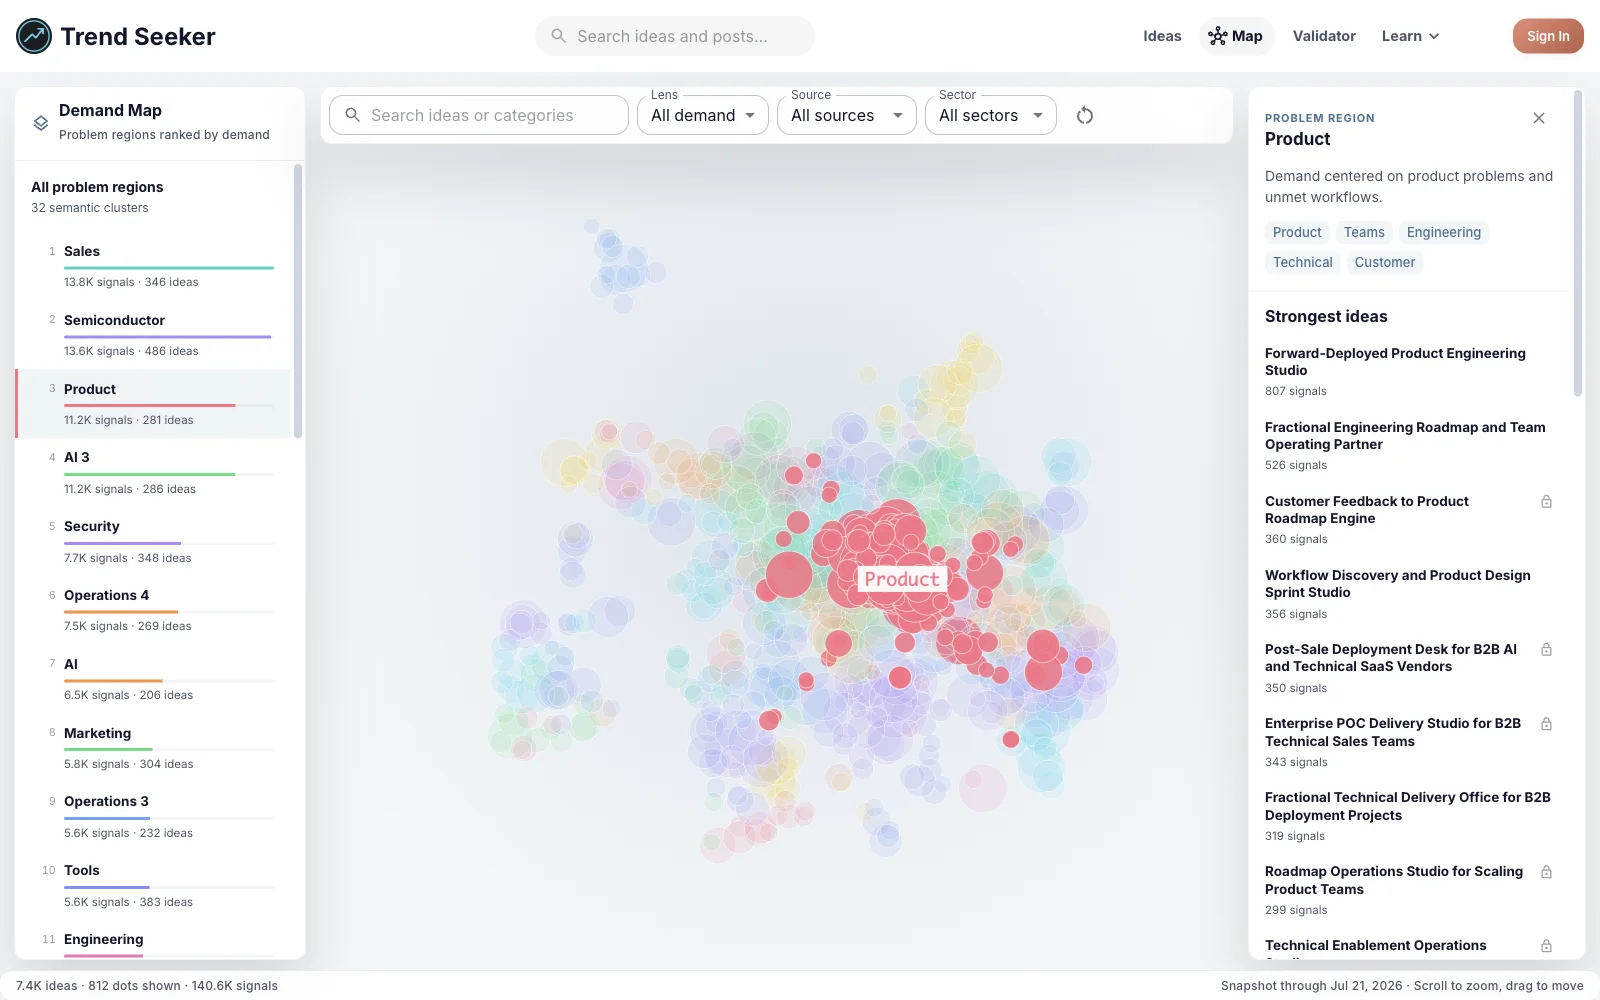This screenshot has height=1000, width=1600.
Task: Click the lock icon on Enterprise POC Delivery Studio
Action: [1546, 724]
